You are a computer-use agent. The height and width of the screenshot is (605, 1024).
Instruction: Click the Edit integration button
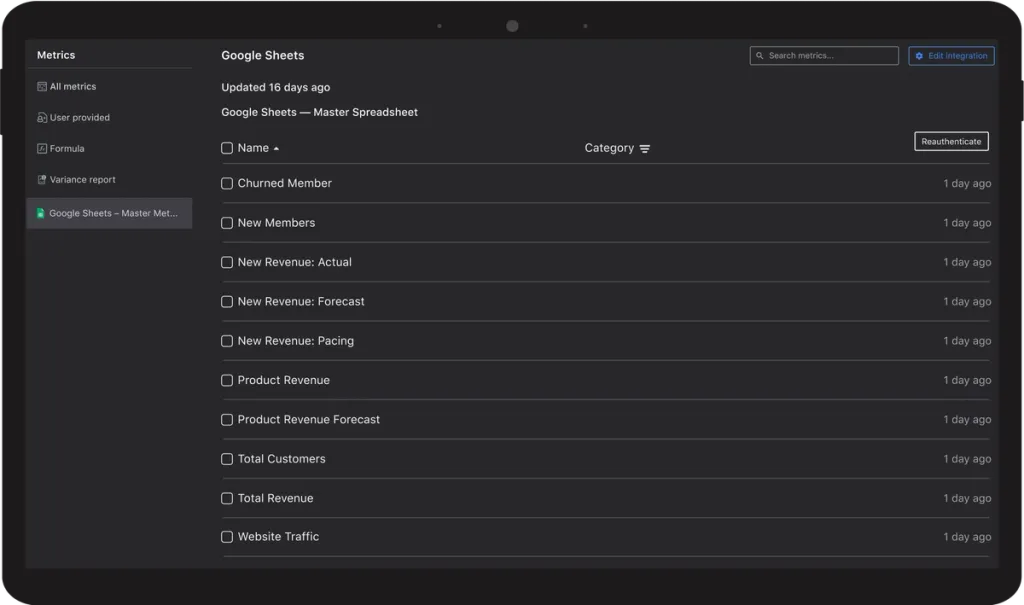click(x=951, y=56)
